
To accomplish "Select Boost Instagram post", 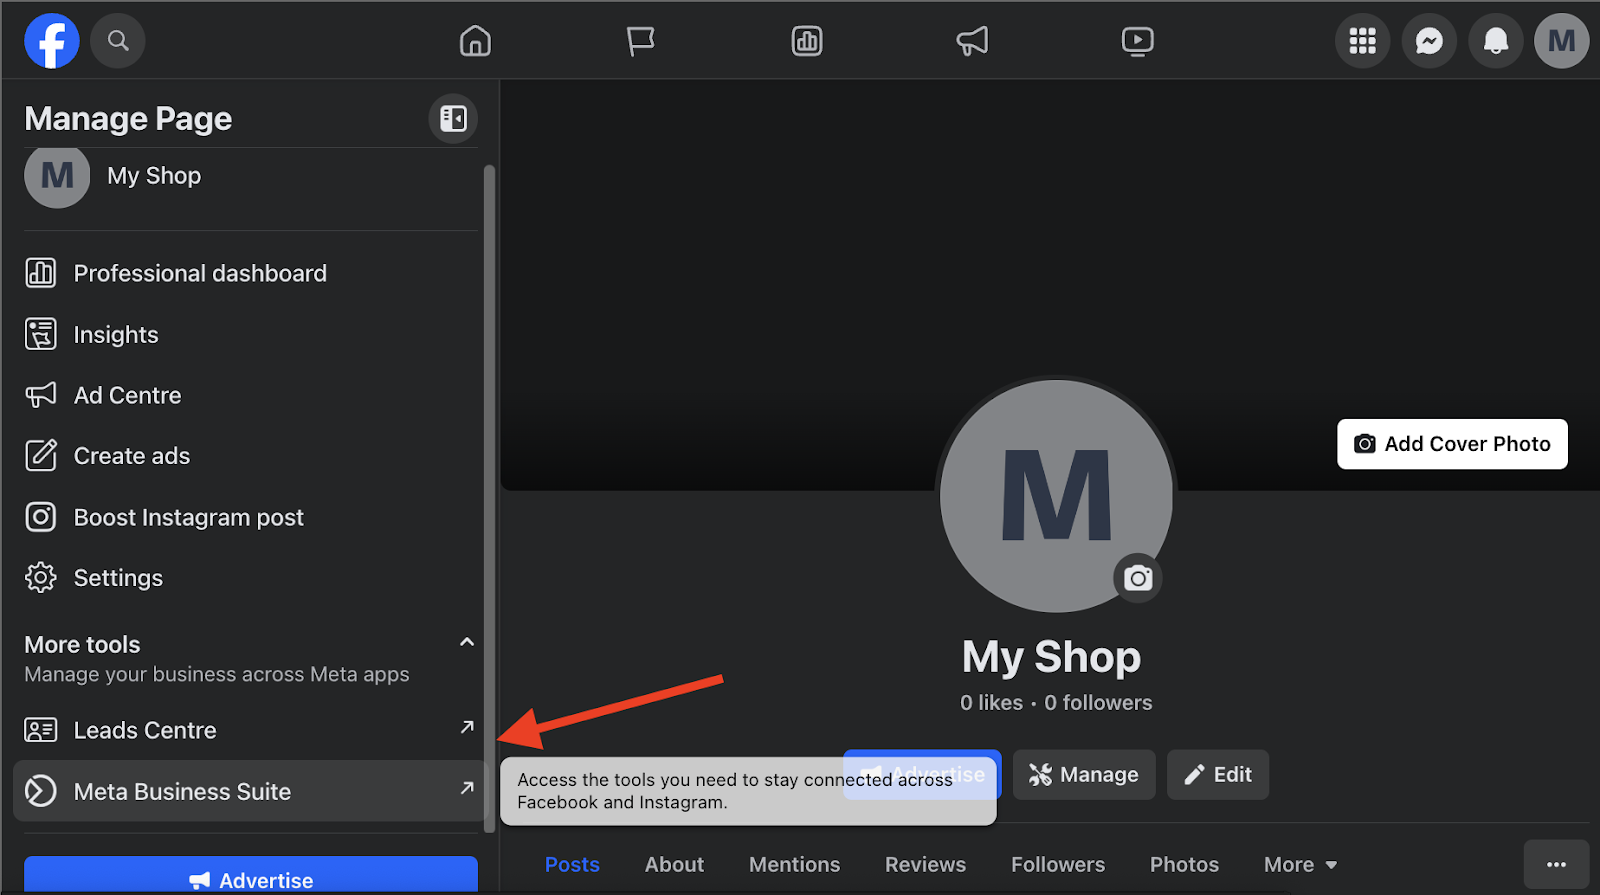I will 248,517.
